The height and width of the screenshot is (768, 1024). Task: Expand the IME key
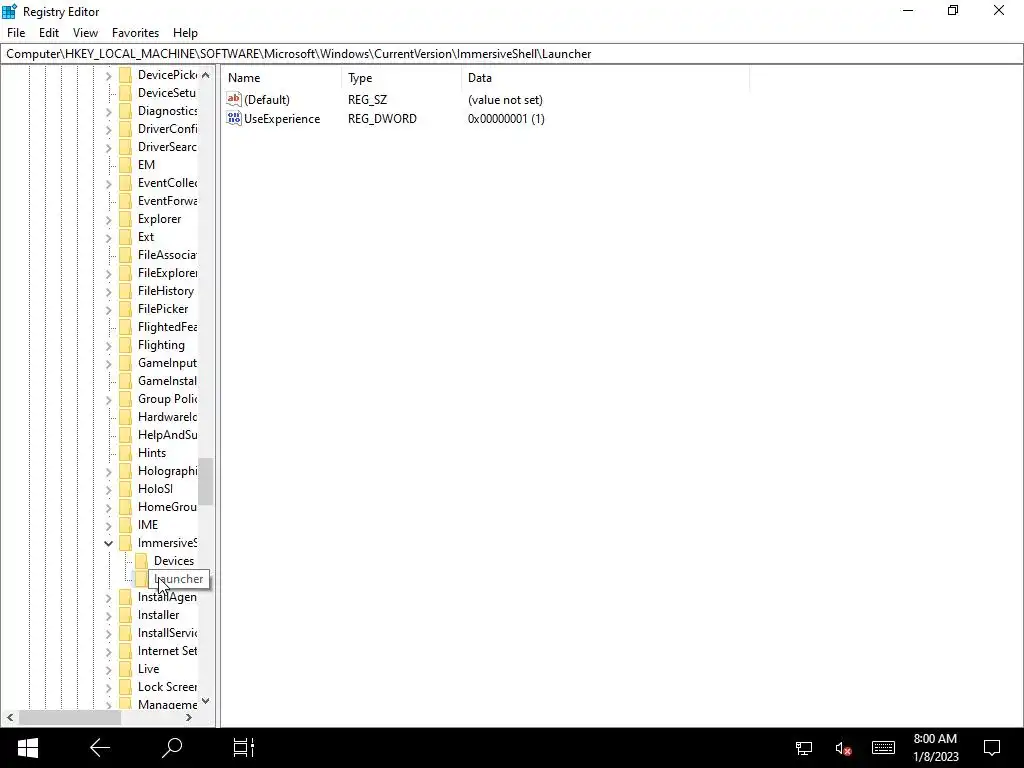108,525
